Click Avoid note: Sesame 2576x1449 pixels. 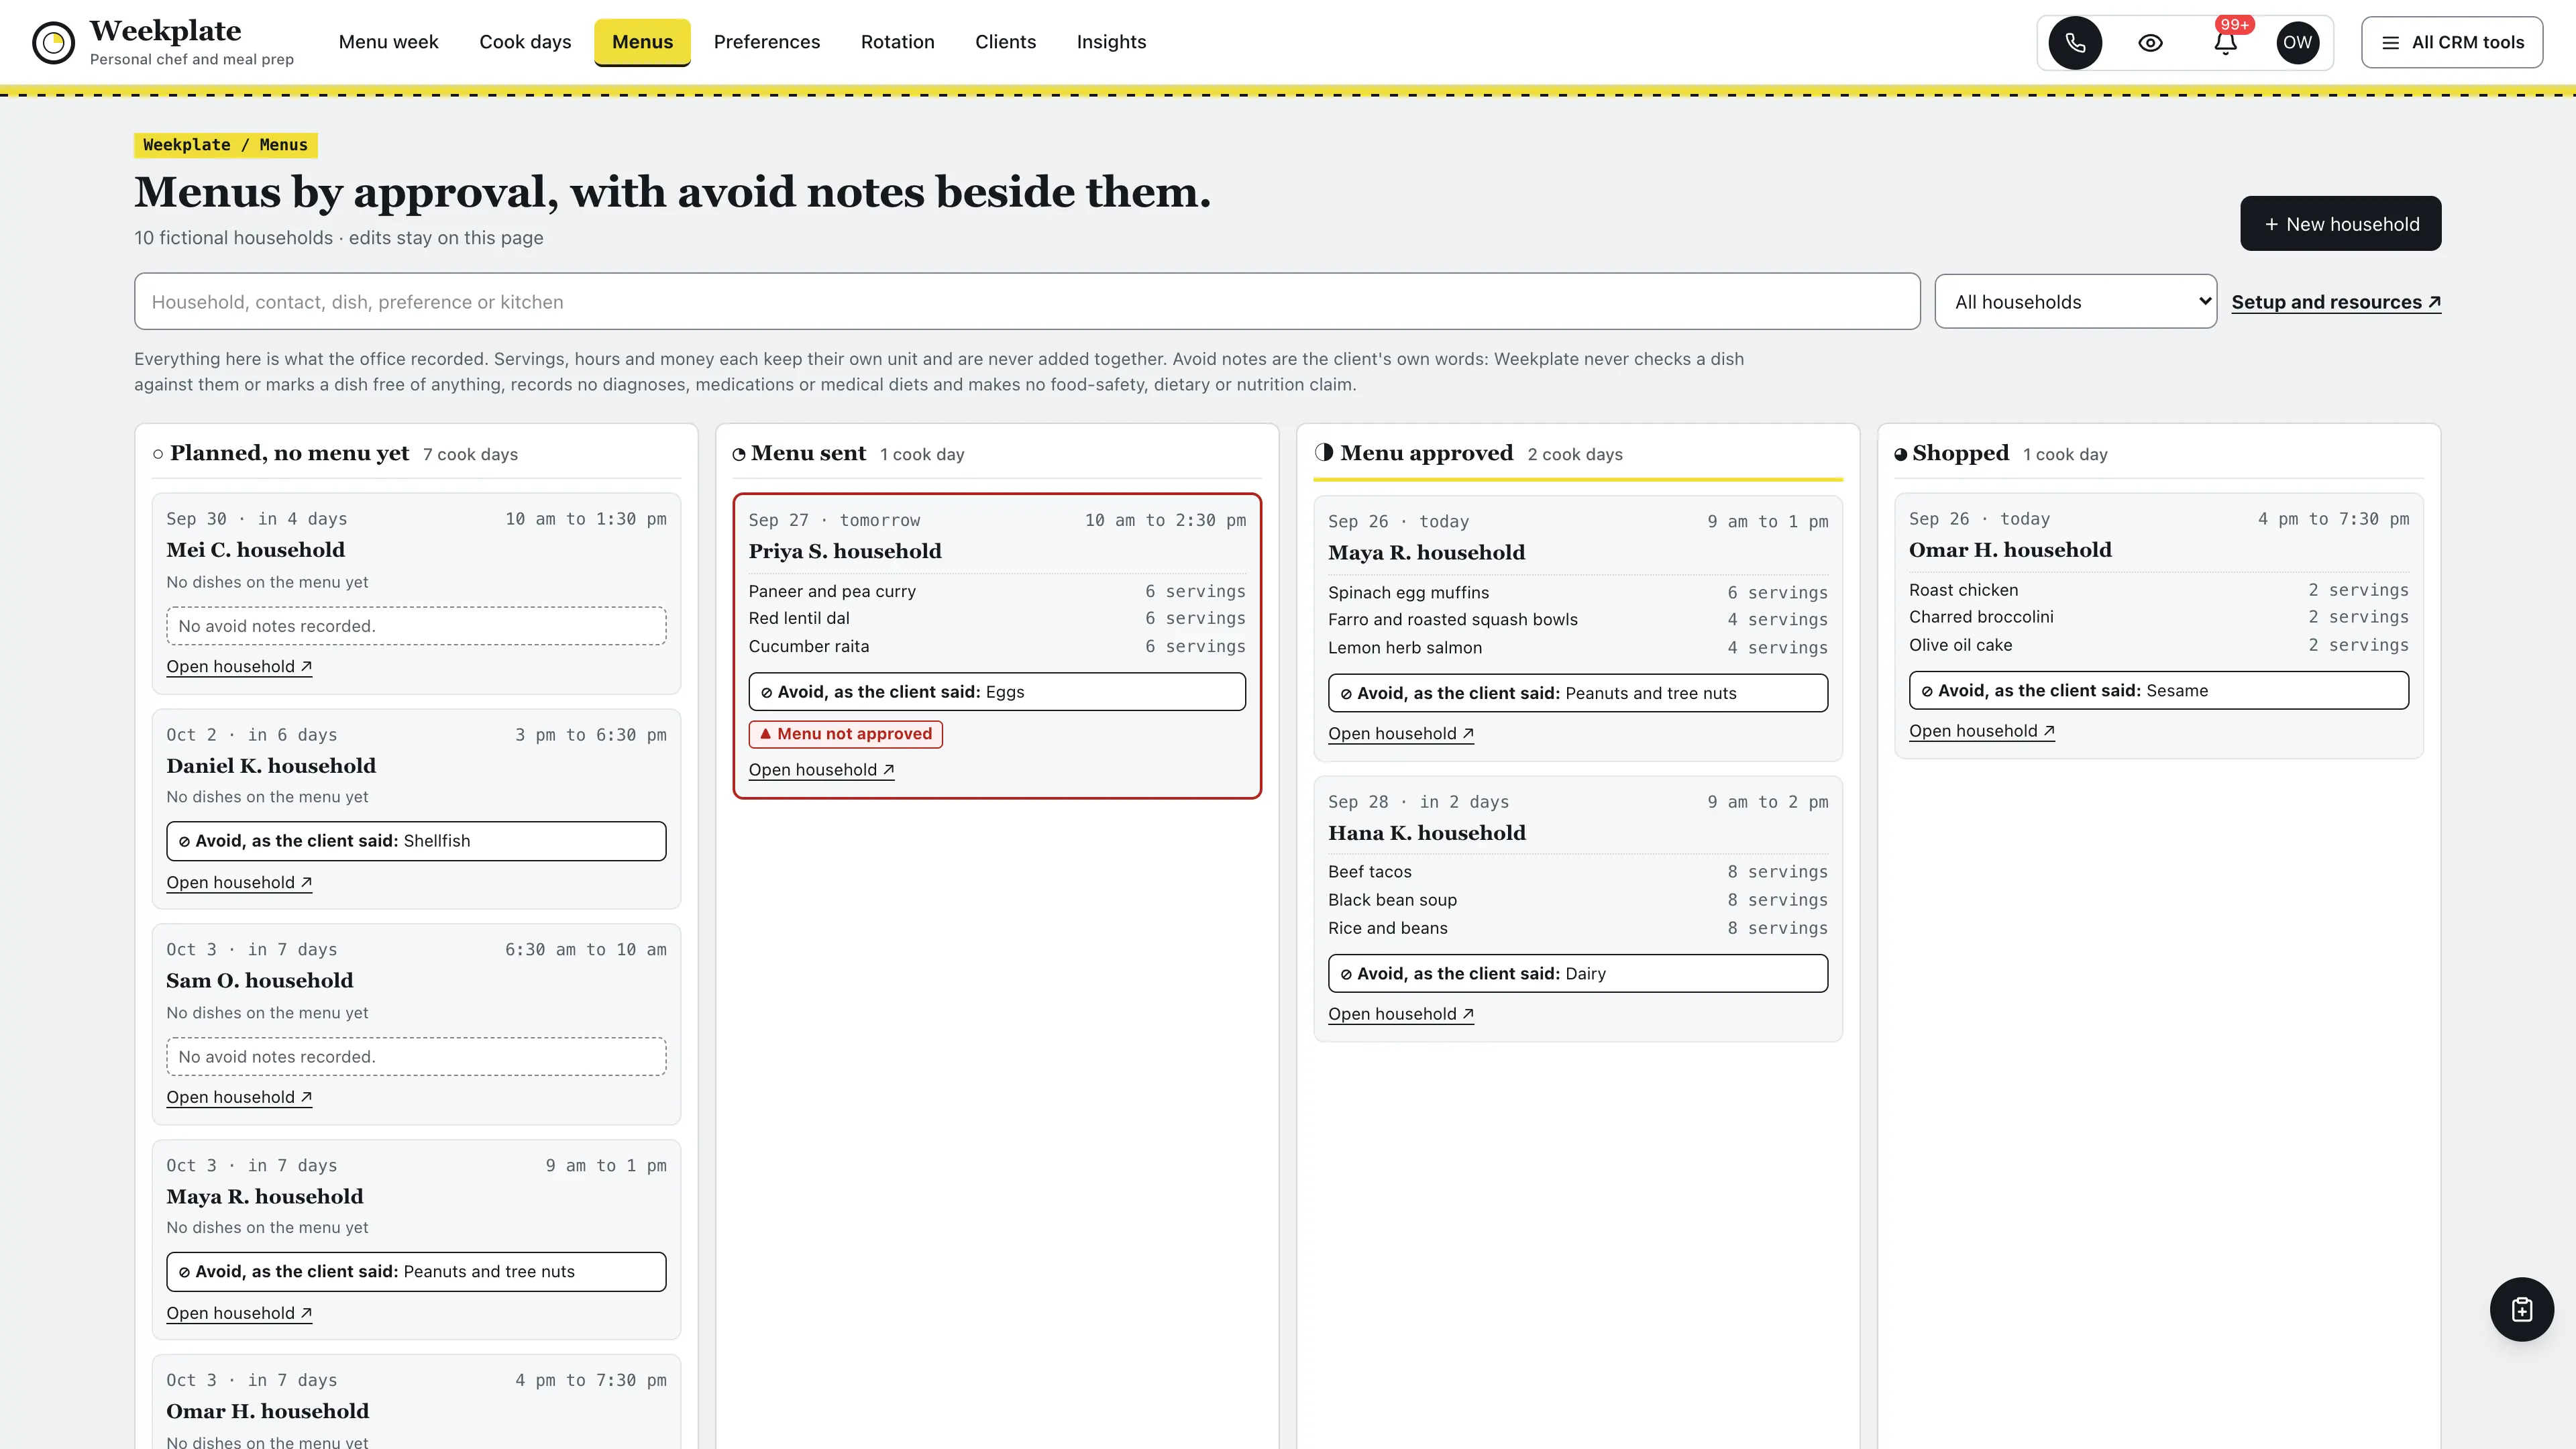pyautogui.click(x=2159, y=691)
